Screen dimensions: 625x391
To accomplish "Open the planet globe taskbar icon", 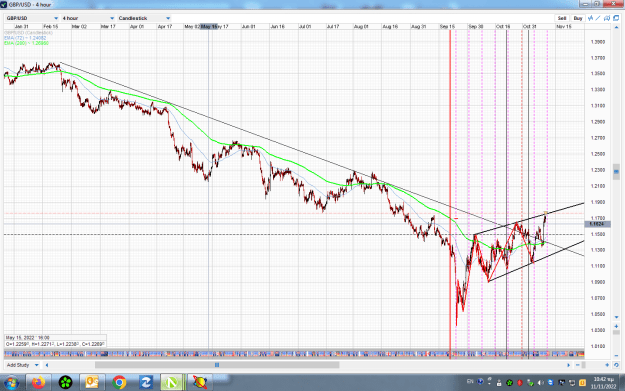I will 200,383.
